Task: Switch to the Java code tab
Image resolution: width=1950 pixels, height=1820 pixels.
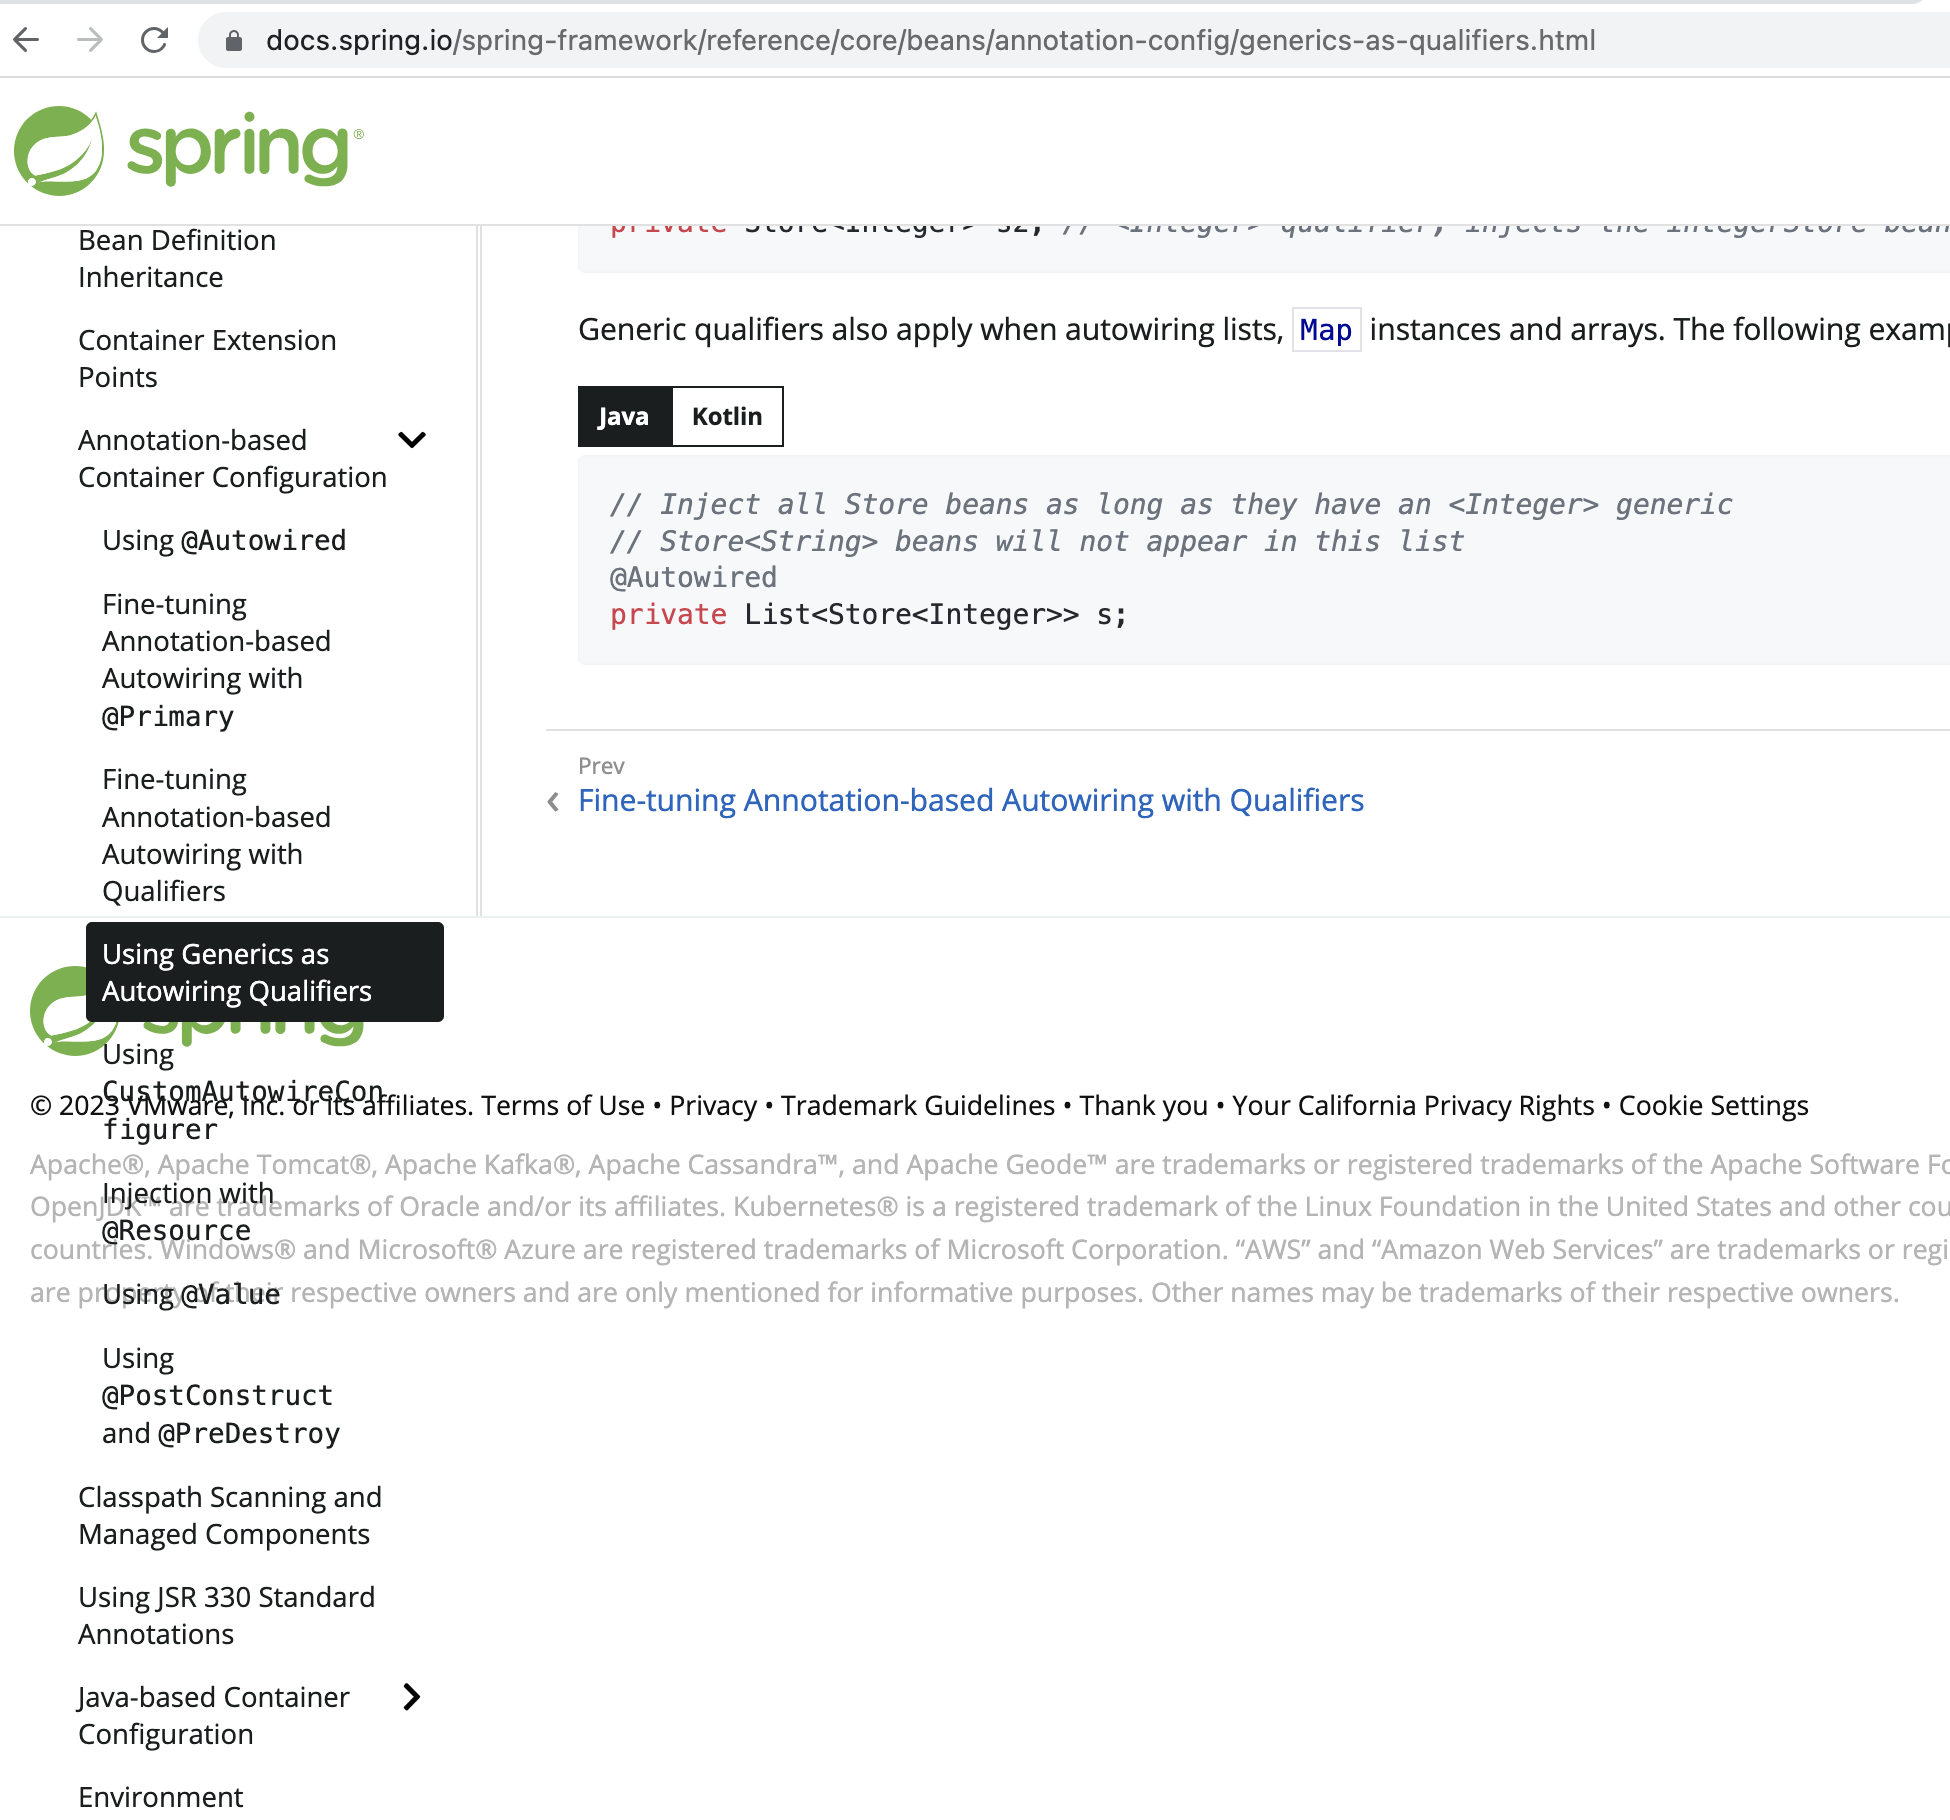Action: pos(625,416)
